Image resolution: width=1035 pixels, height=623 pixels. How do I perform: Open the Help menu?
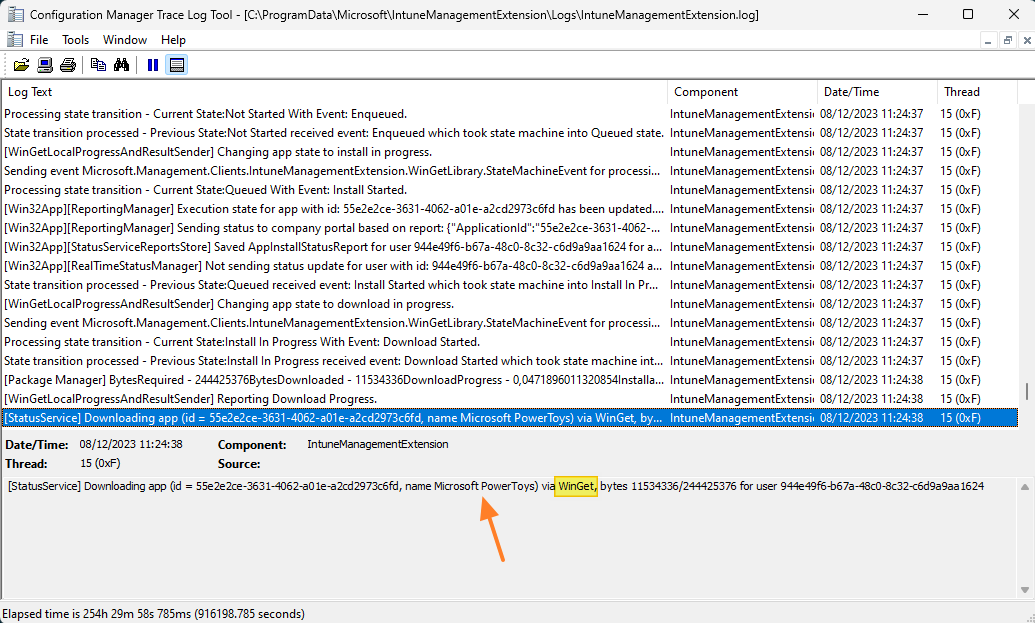coord(173,39)
